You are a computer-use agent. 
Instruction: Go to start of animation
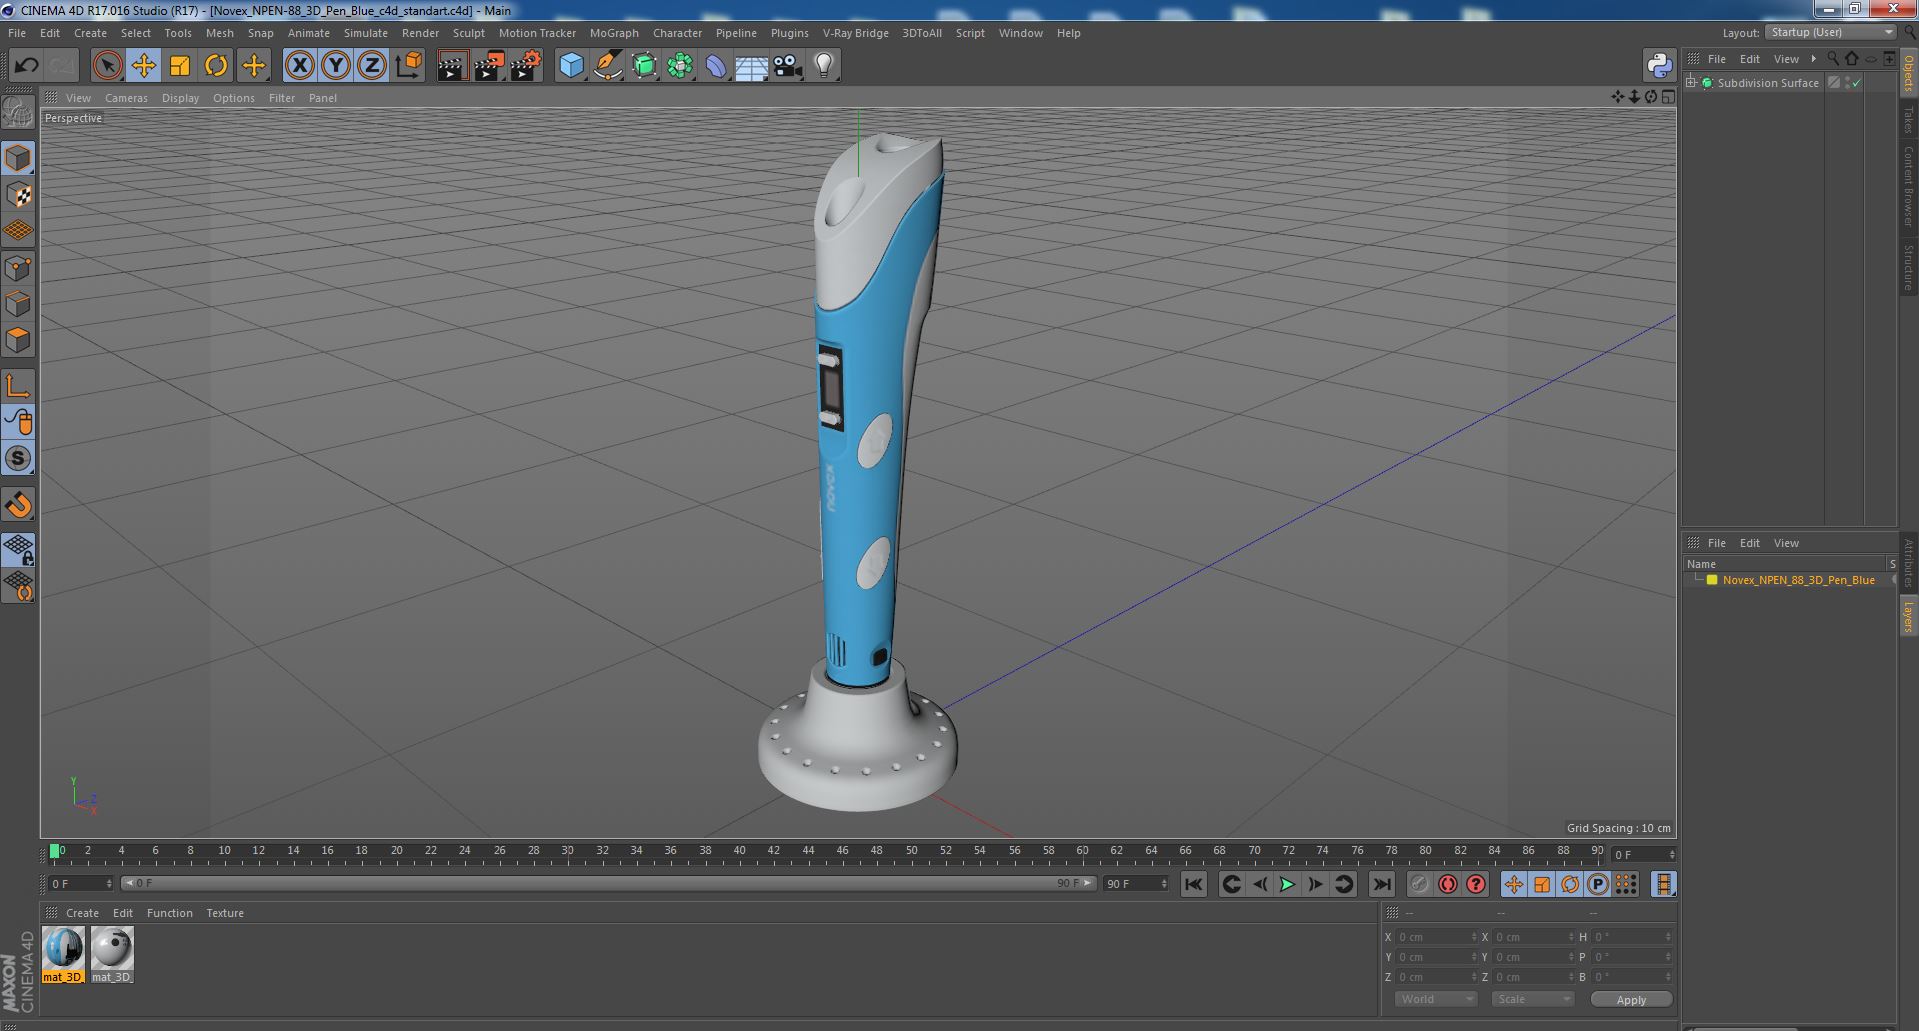[1193, 884]
